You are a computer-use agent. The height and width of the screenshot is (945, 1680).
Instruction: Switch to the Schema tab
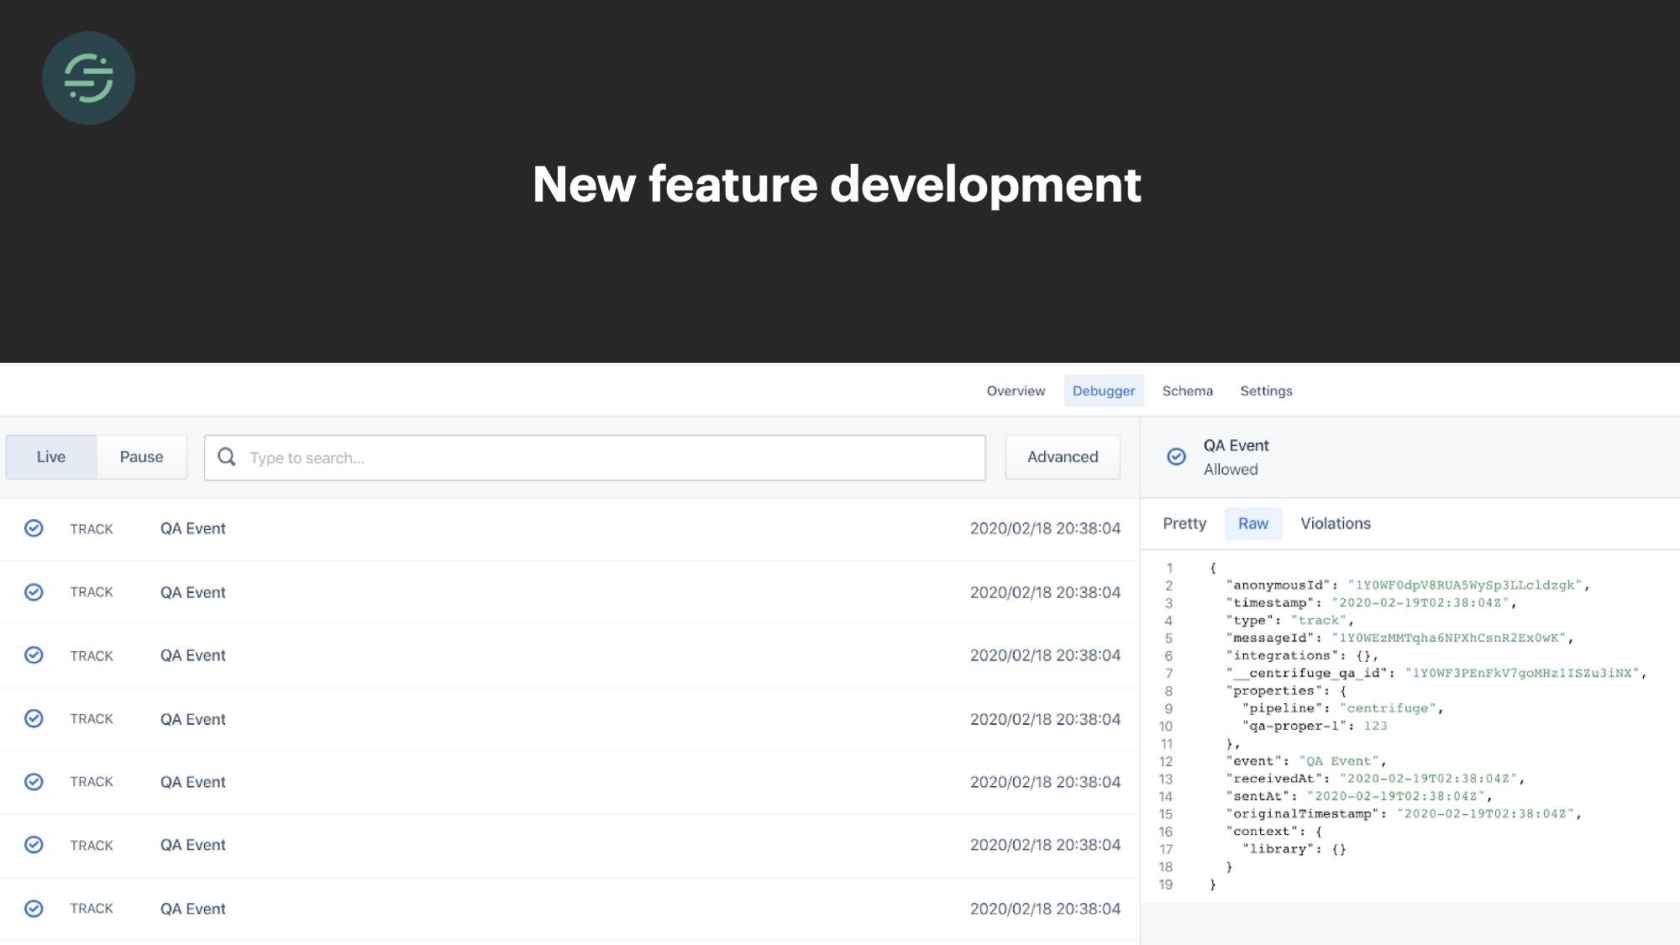pos(1187,391)
